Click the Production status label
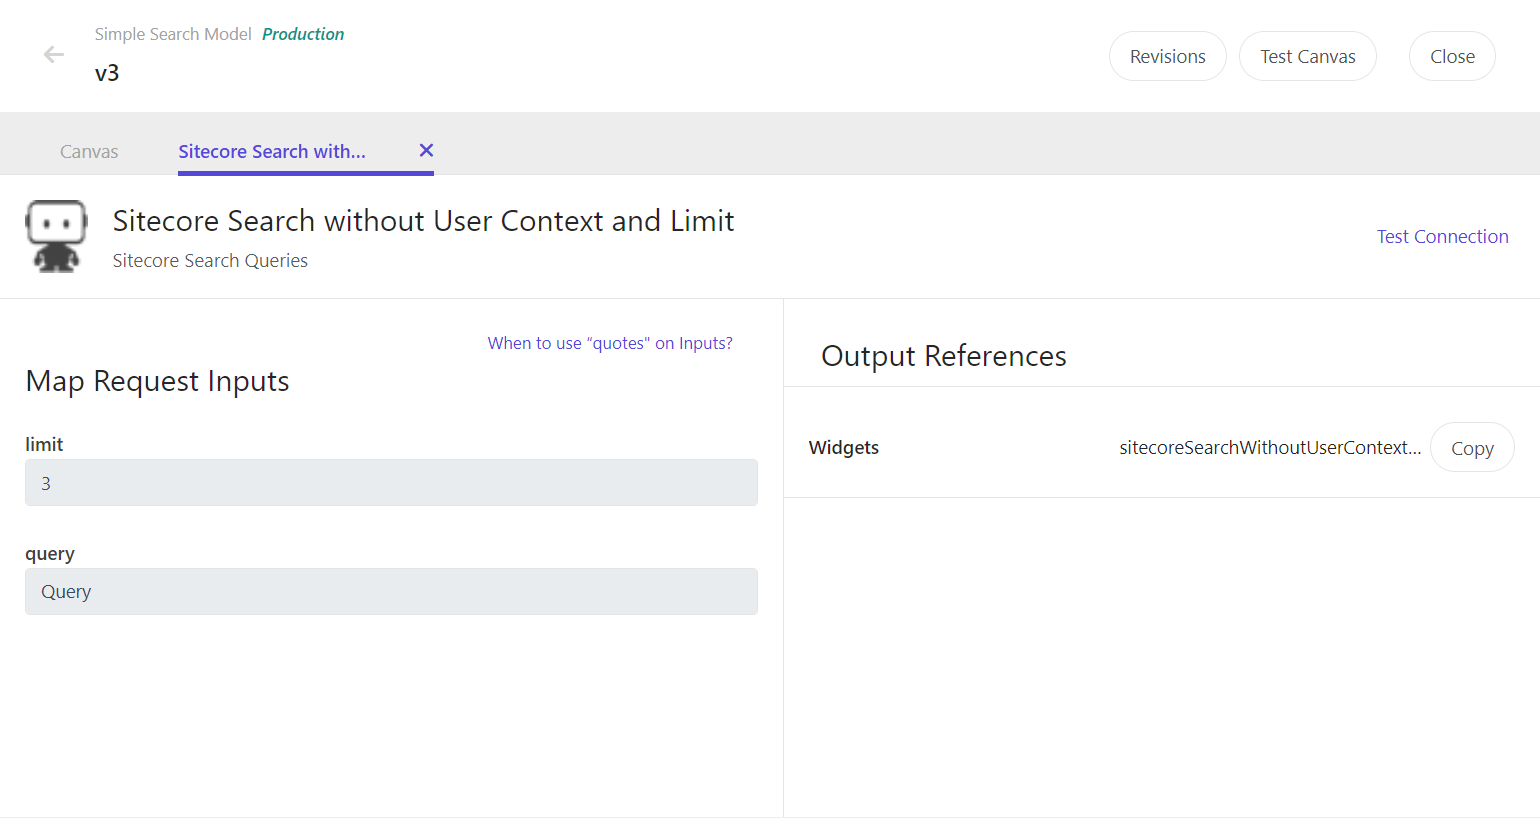Image resolution: width=1540 pixels, height=818 pixels. (302, 33)
